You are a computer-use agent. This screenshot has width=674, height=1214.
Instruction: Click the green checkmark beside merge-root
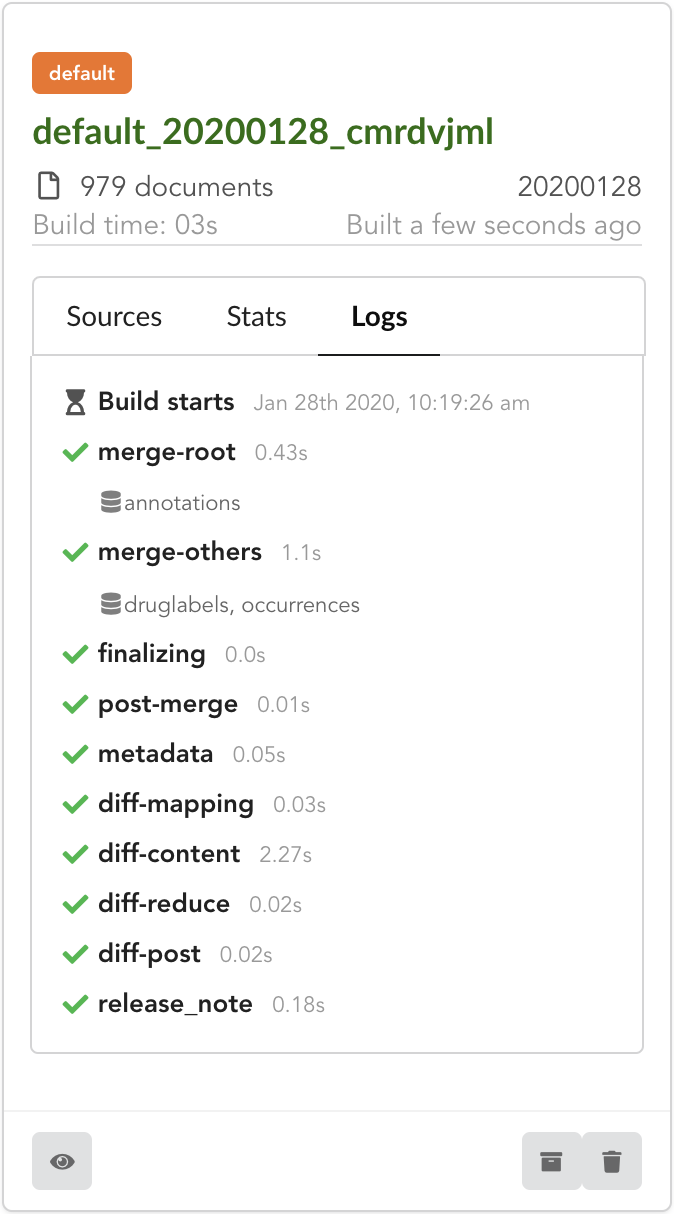click(x=75, y=452)
